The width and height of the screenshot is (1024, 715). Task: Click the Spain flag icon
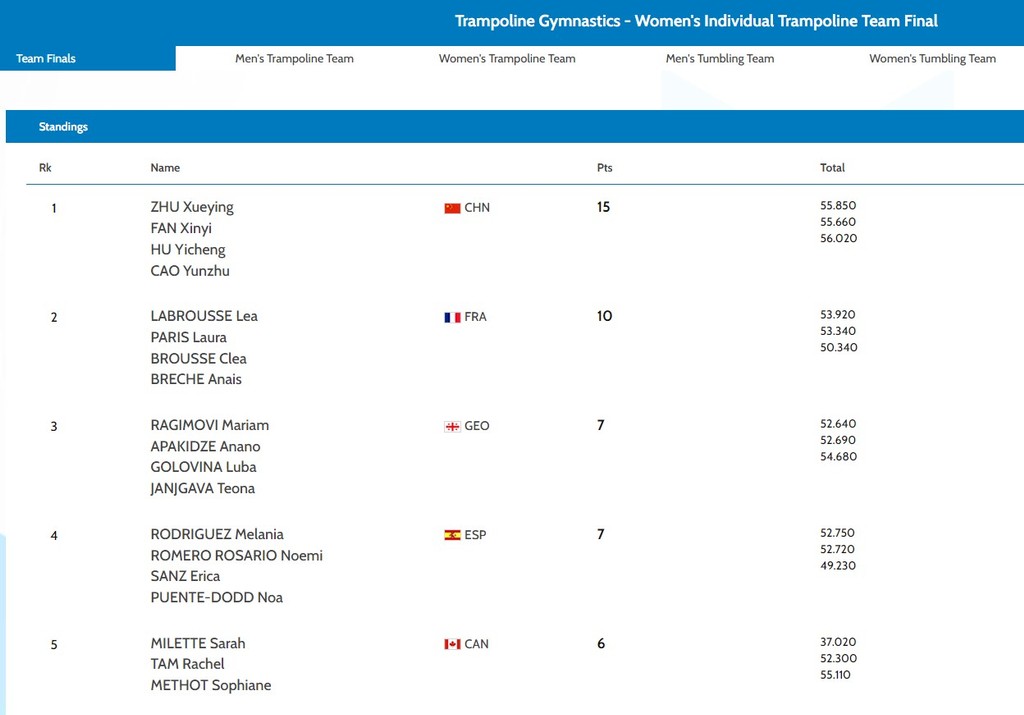click(452, 535)
